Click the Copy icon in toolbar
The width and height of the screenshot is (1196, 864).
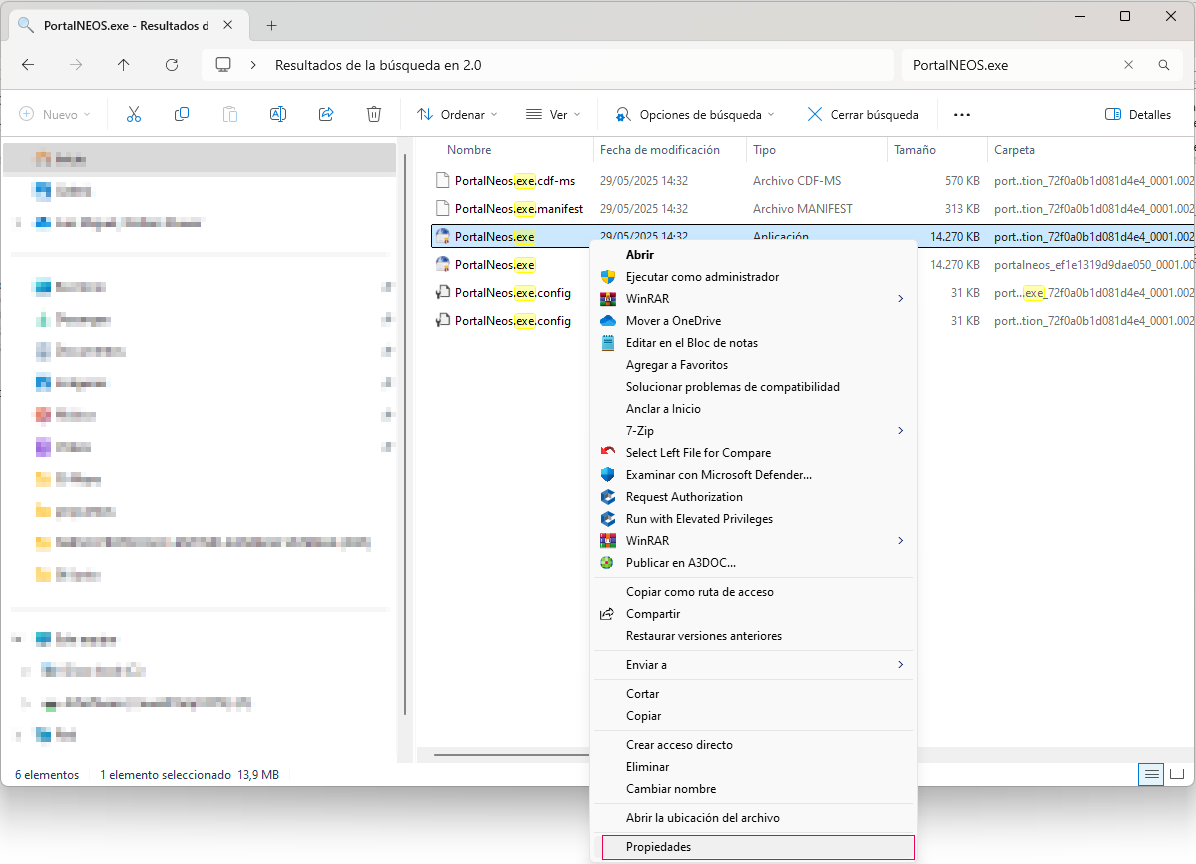(x=182, y=114)
